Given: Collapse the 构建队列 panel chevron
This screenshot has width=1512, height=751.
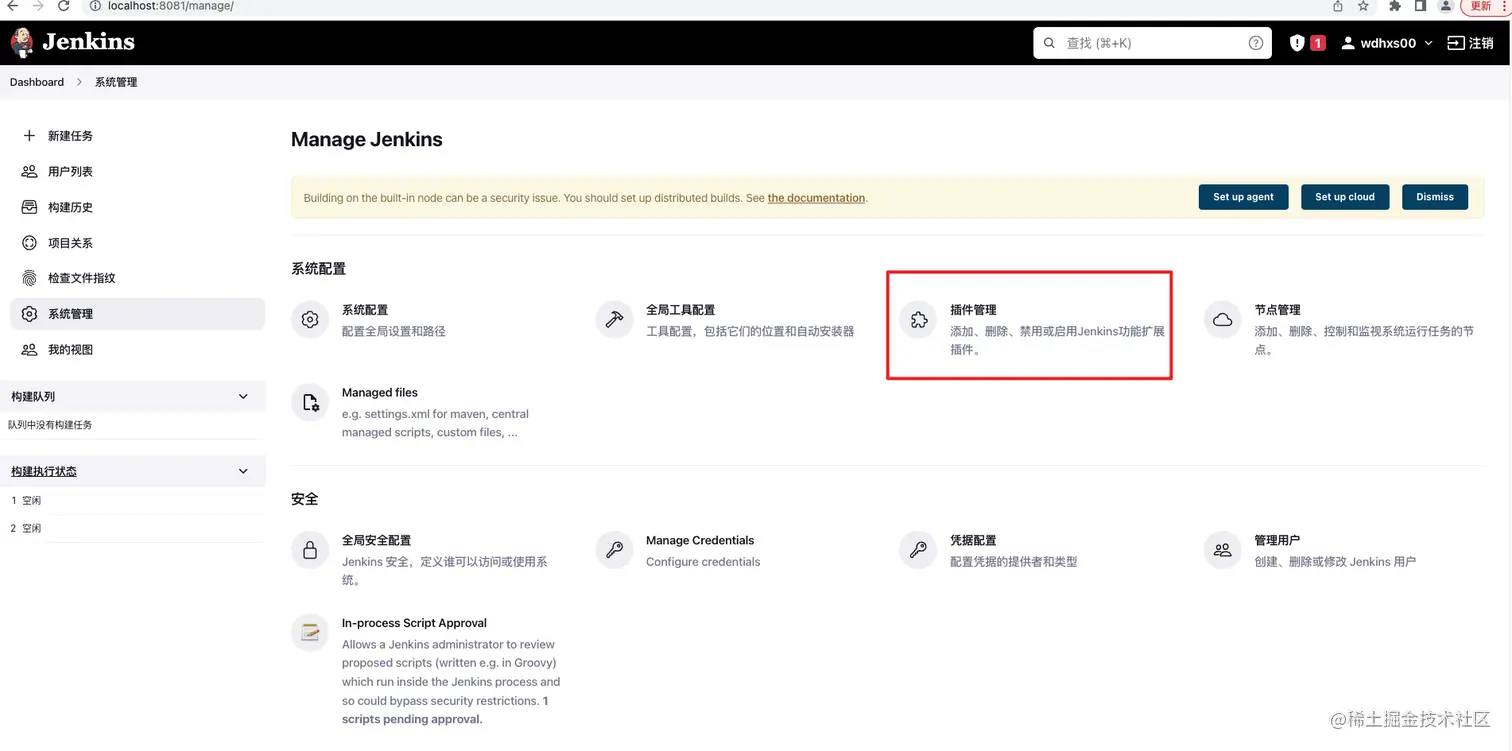Looking at the screenshot, I should pyautogui.click(x=243, y=397).
